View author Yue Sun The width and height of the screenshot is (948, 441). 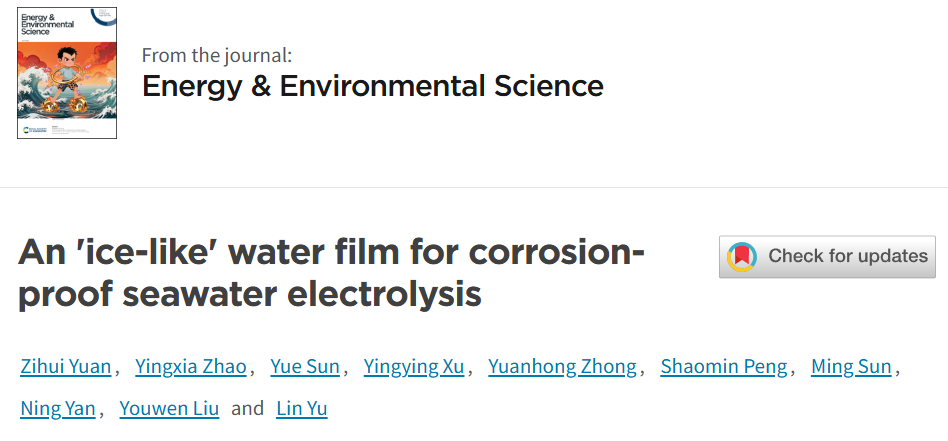[305, 366]
